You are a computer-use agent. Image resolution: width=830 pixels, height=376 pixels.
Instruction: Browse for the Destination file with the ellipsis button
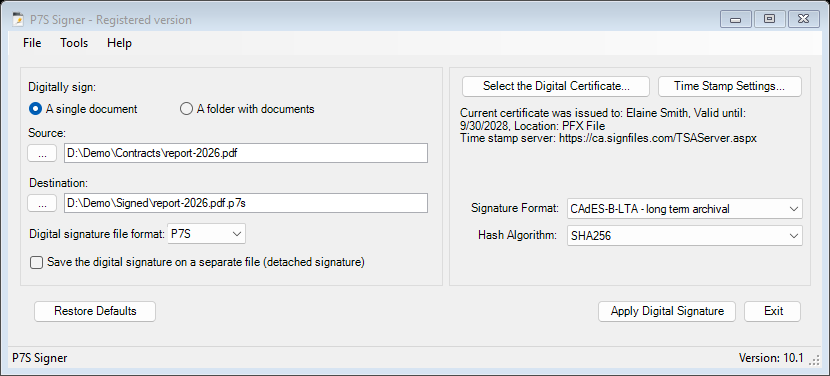click(x=42, y=203)
